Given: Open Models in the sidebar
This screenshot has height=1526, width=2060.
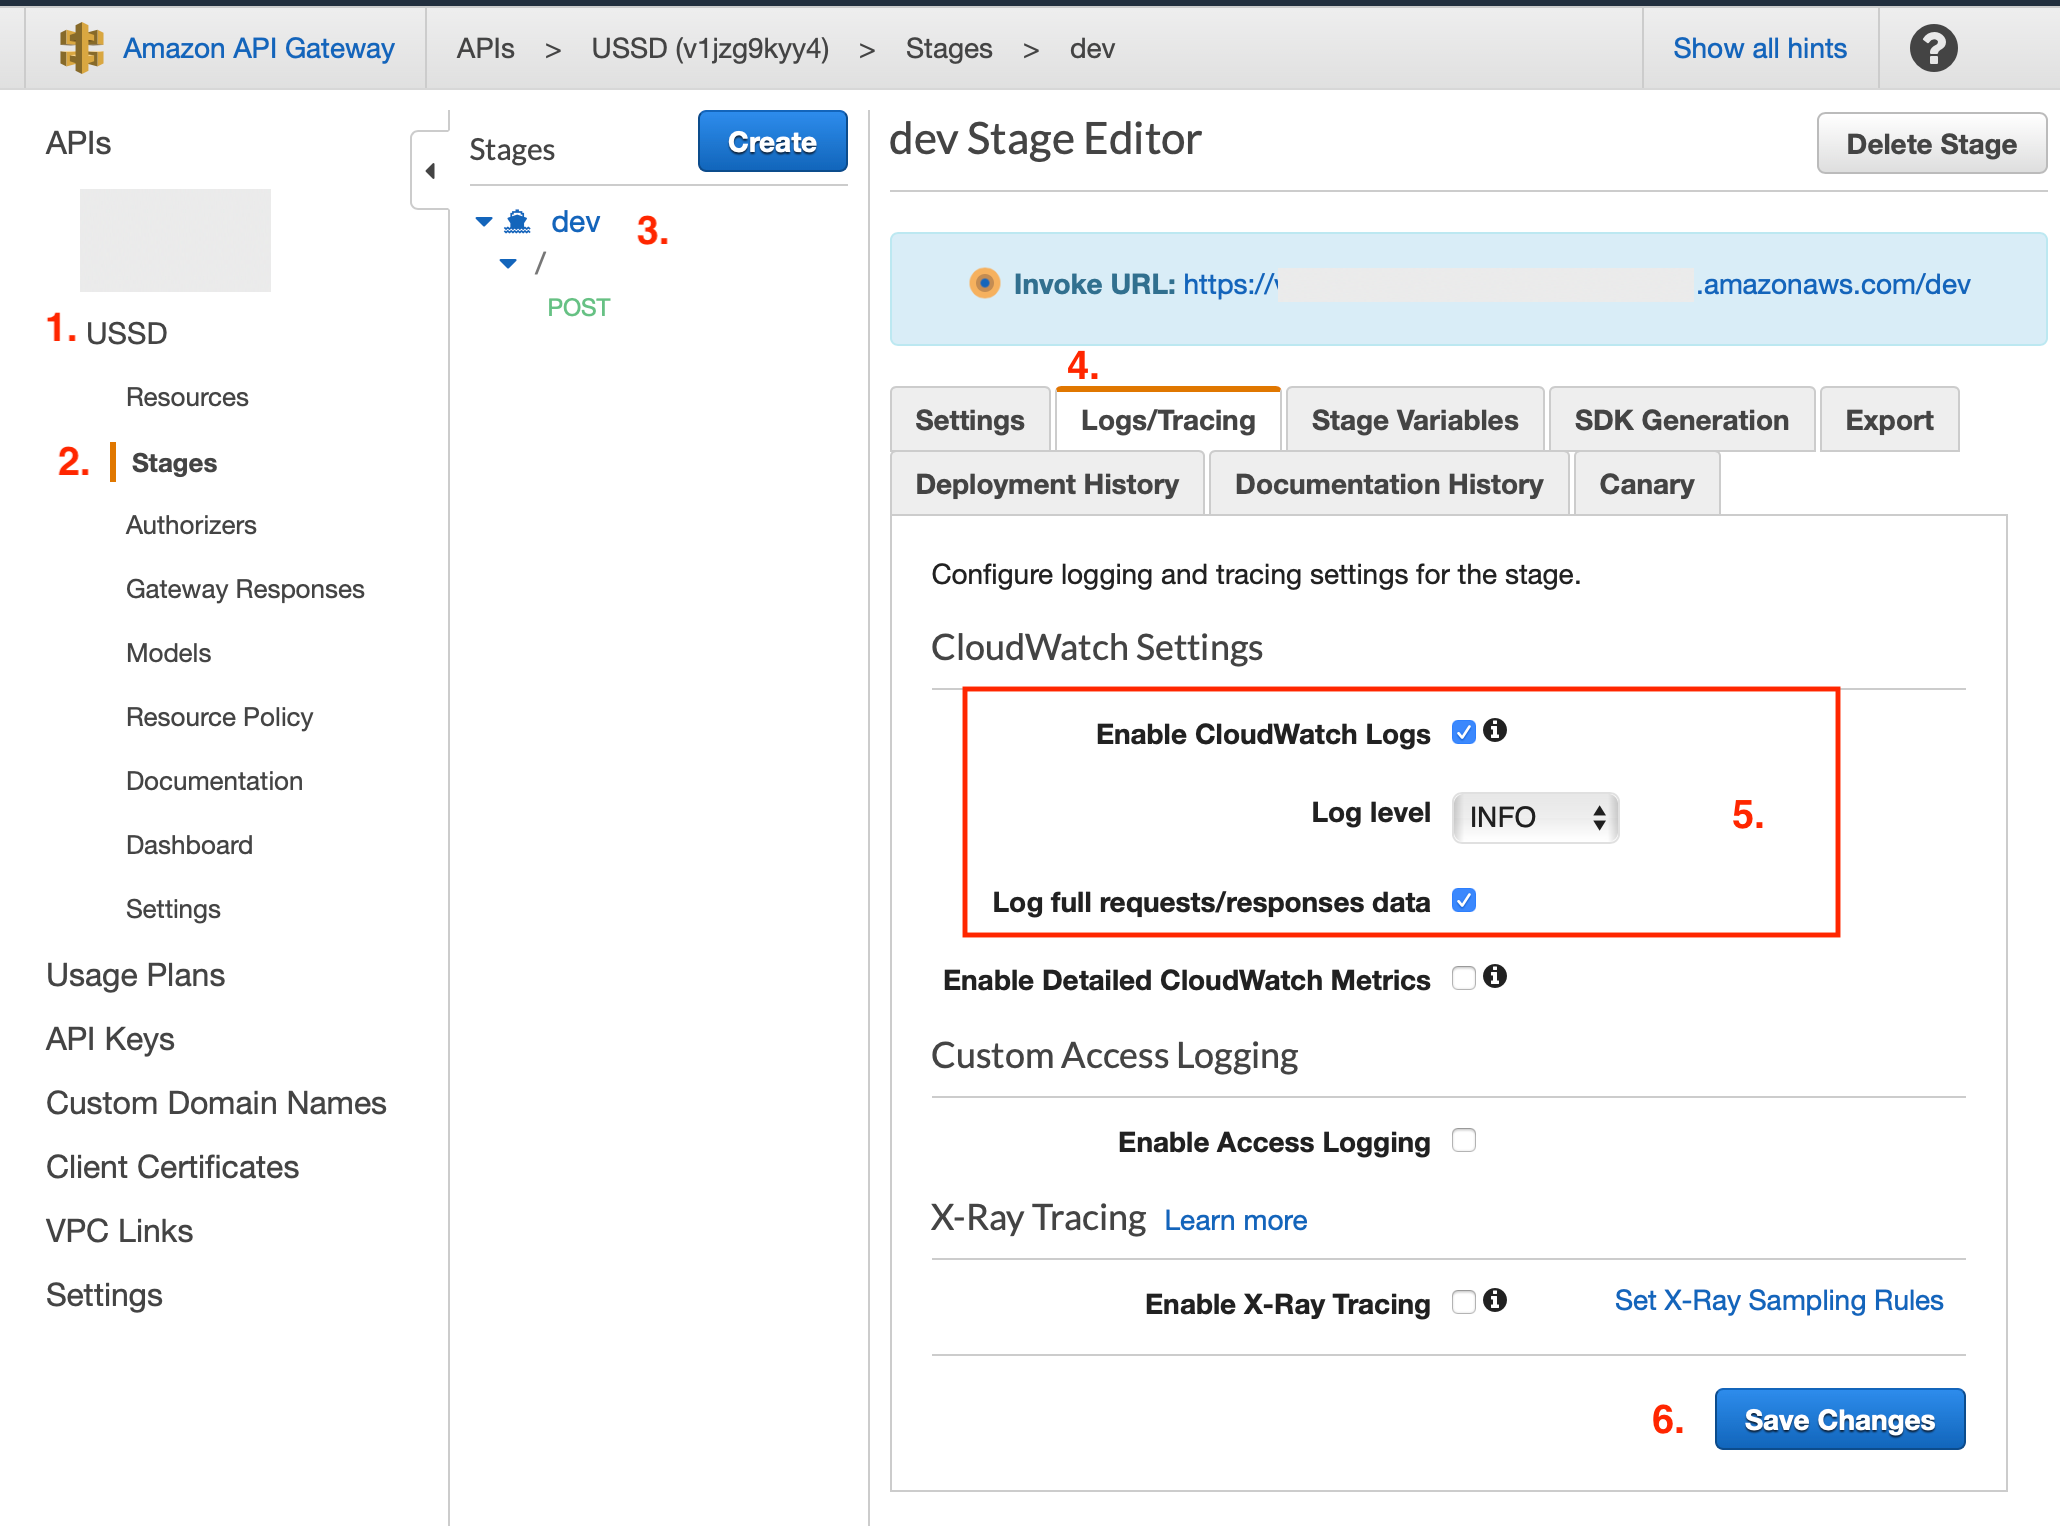Looking at the screenshot, I should click(x=168, y=653).
